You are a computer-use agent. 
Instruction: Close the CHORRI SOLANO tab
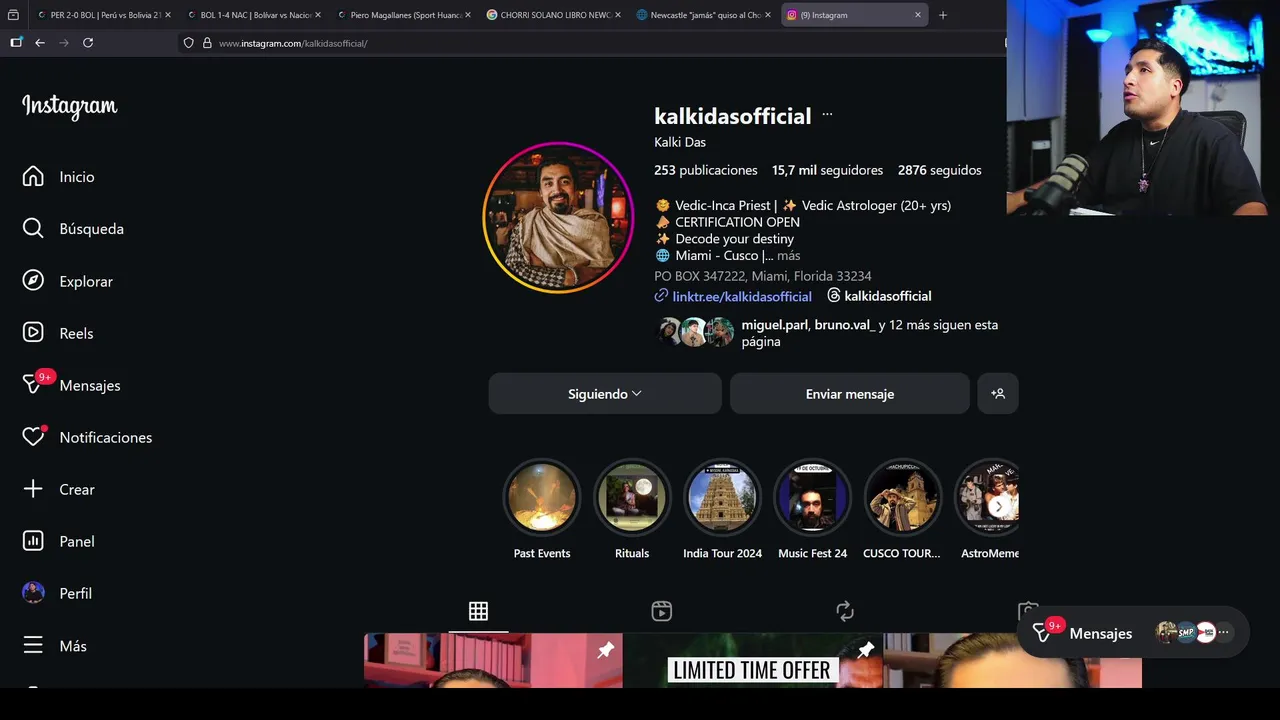(618, 15)
